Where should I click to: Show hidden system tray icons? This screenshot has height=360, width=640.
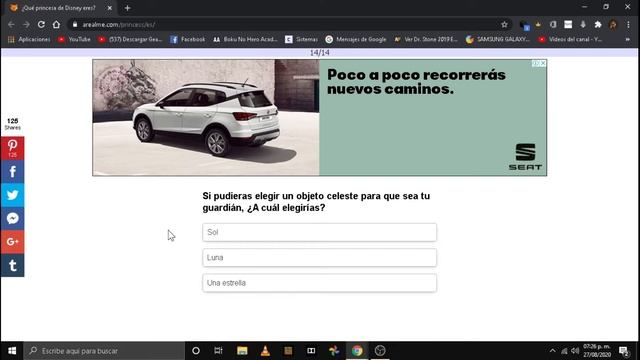click(x=552, y=351)
